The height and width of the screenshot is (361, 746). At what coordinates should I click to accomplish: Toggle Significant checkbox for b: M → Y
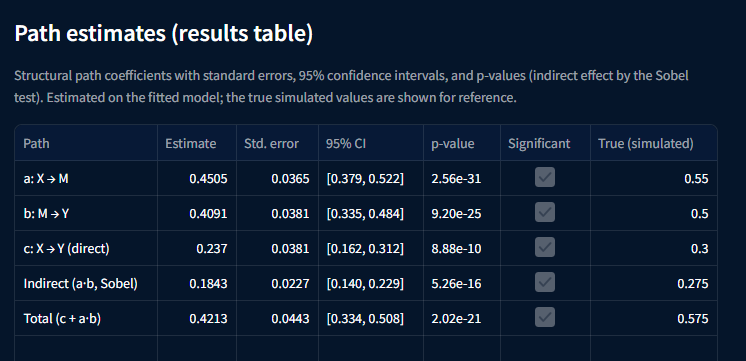545,212
